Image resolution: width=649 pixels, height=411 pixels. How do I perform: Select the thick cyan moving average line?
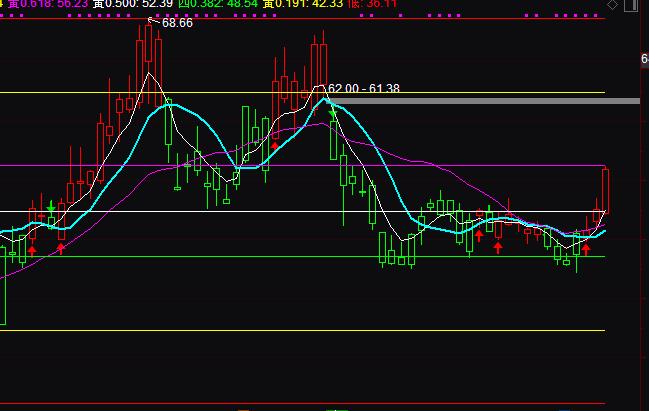pos(170,103)
